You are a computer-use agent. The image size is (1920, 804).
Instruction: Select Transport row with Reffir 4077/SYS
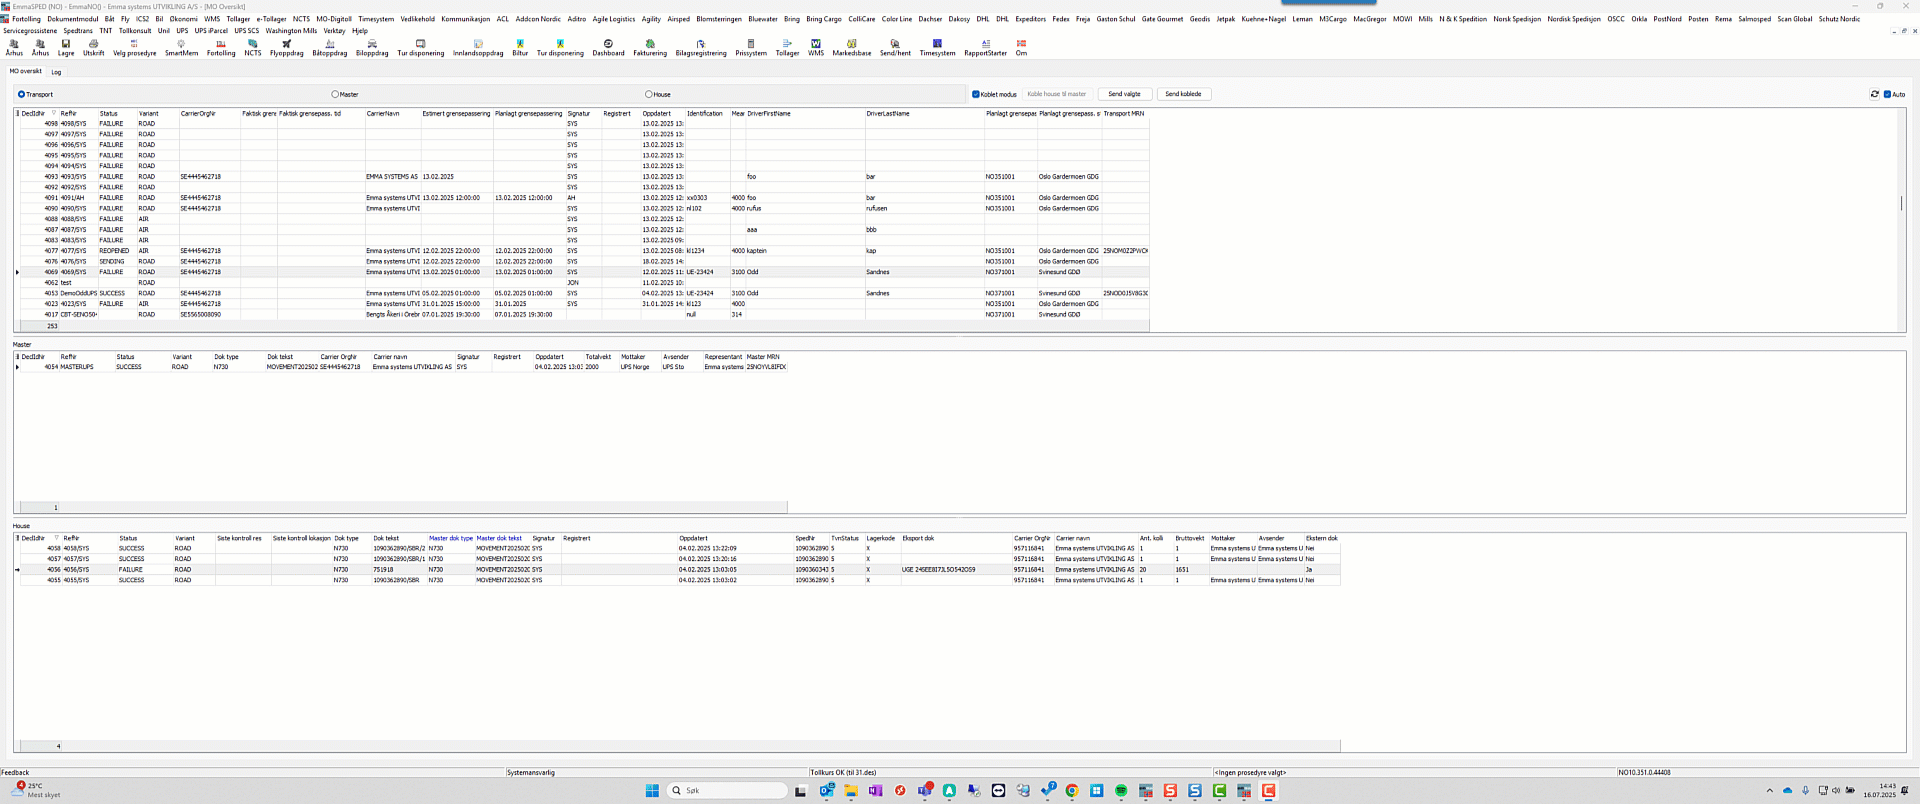[583, 251]
